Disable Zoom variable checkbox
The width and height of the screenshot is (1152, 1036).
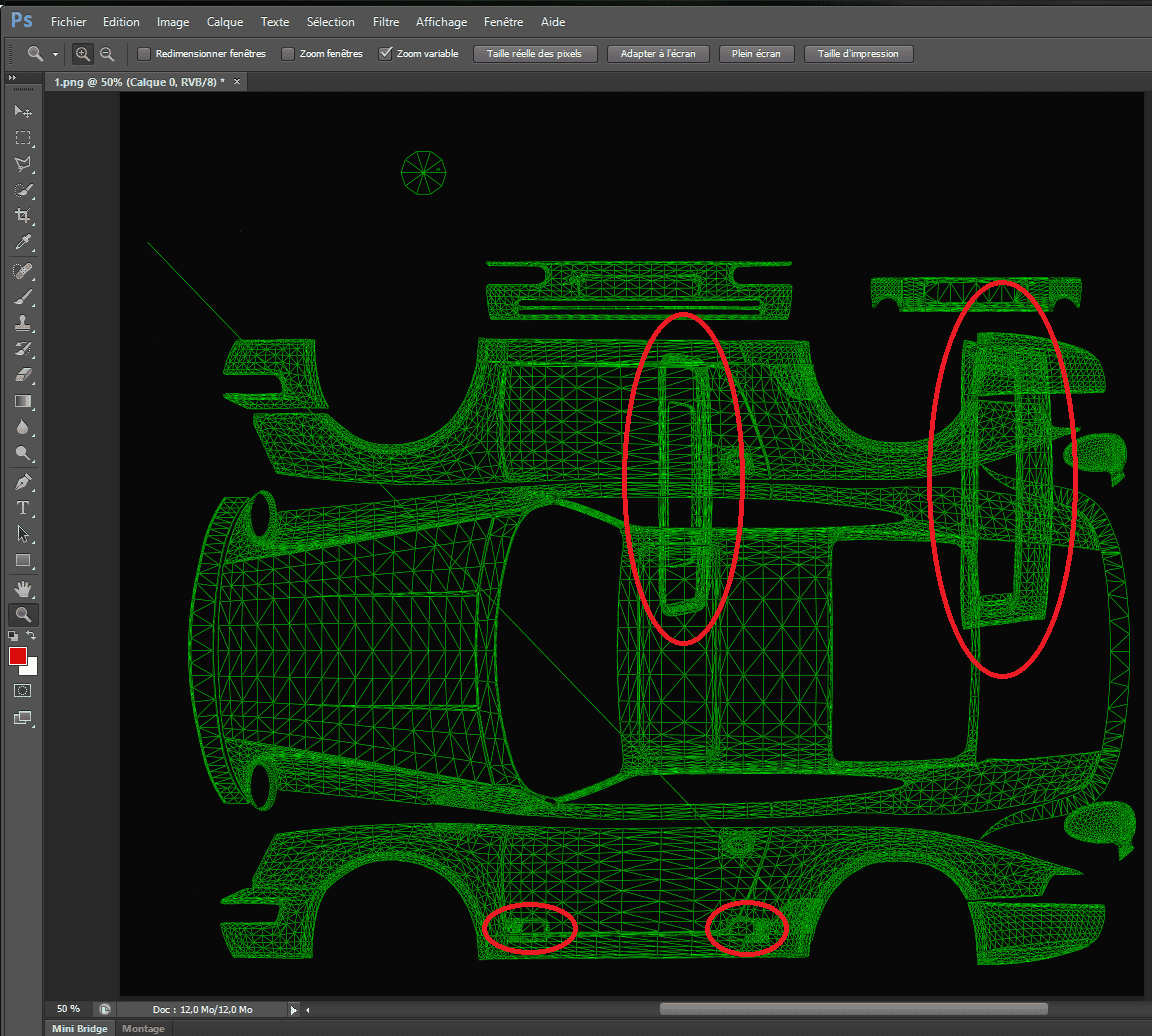click(385, 54)
